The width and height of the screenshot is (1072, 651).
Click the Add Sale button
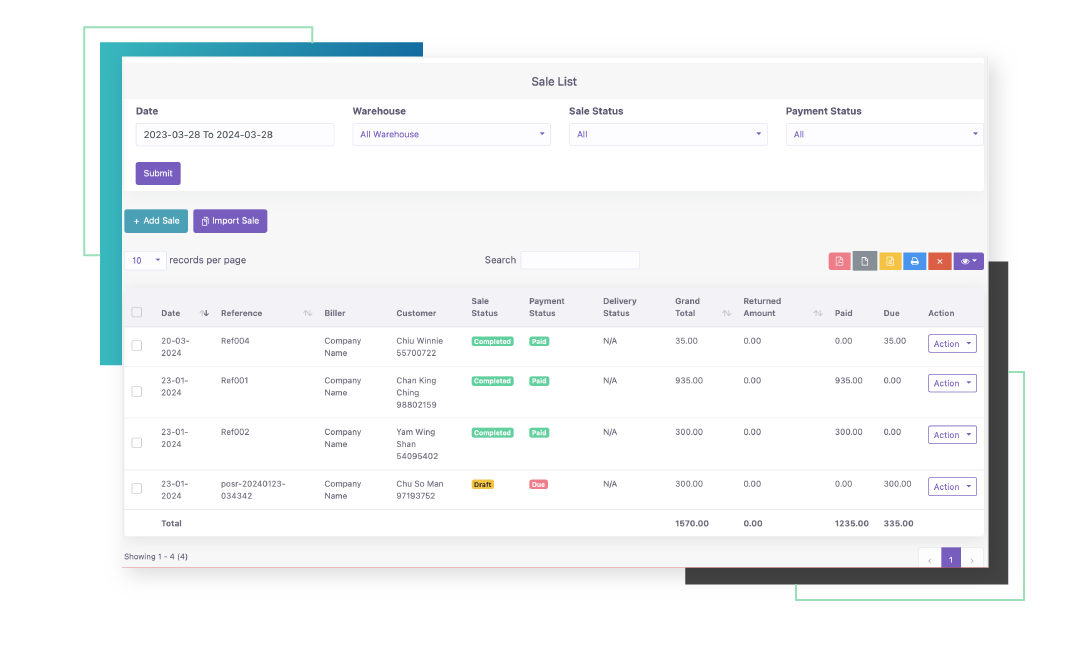point(156,221)
